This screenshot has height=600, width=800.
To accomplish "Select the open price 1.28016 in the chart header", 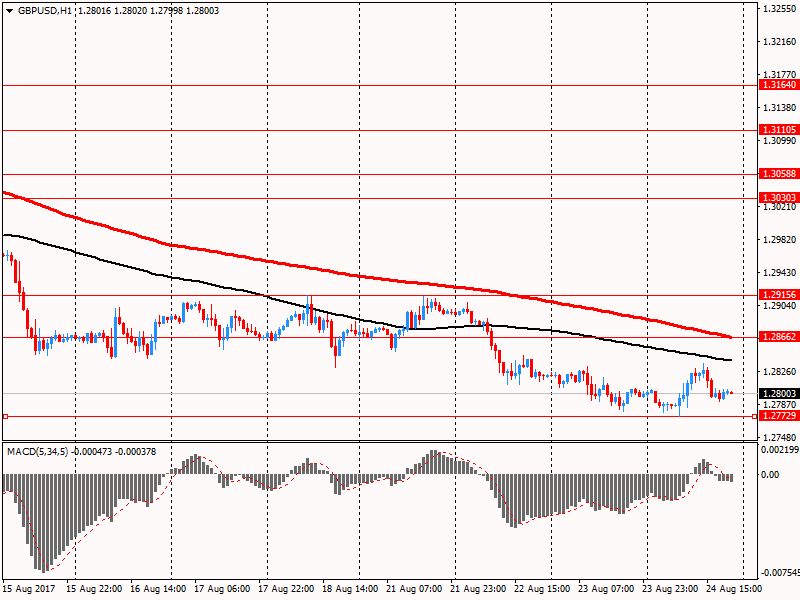I will [94, 11].
